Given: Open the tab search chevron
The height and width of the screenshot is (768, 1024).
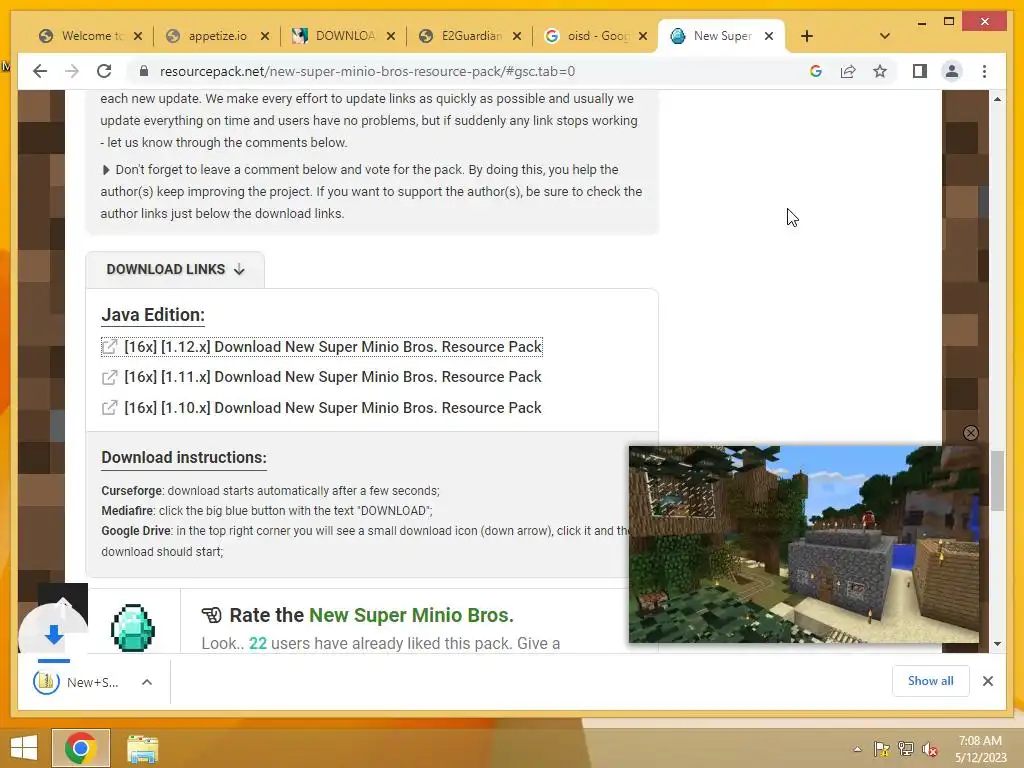Looking at the screenshot, I should coord(884,36).
